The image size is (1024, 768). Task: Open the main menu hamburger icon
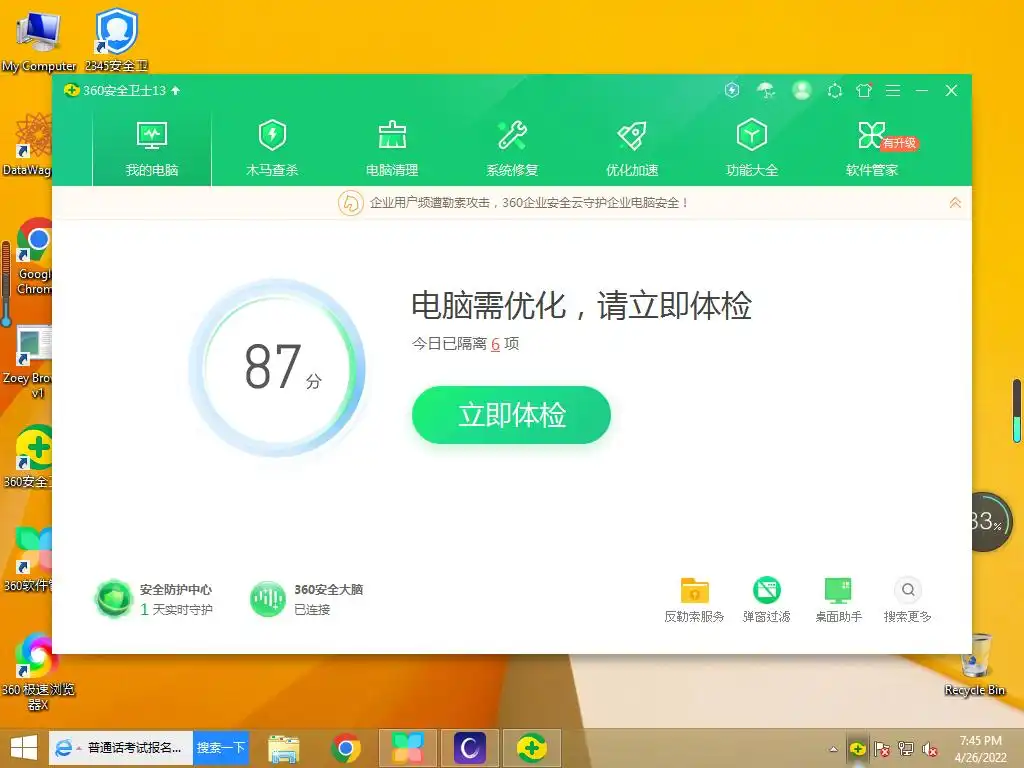click(x=893, y=91)
